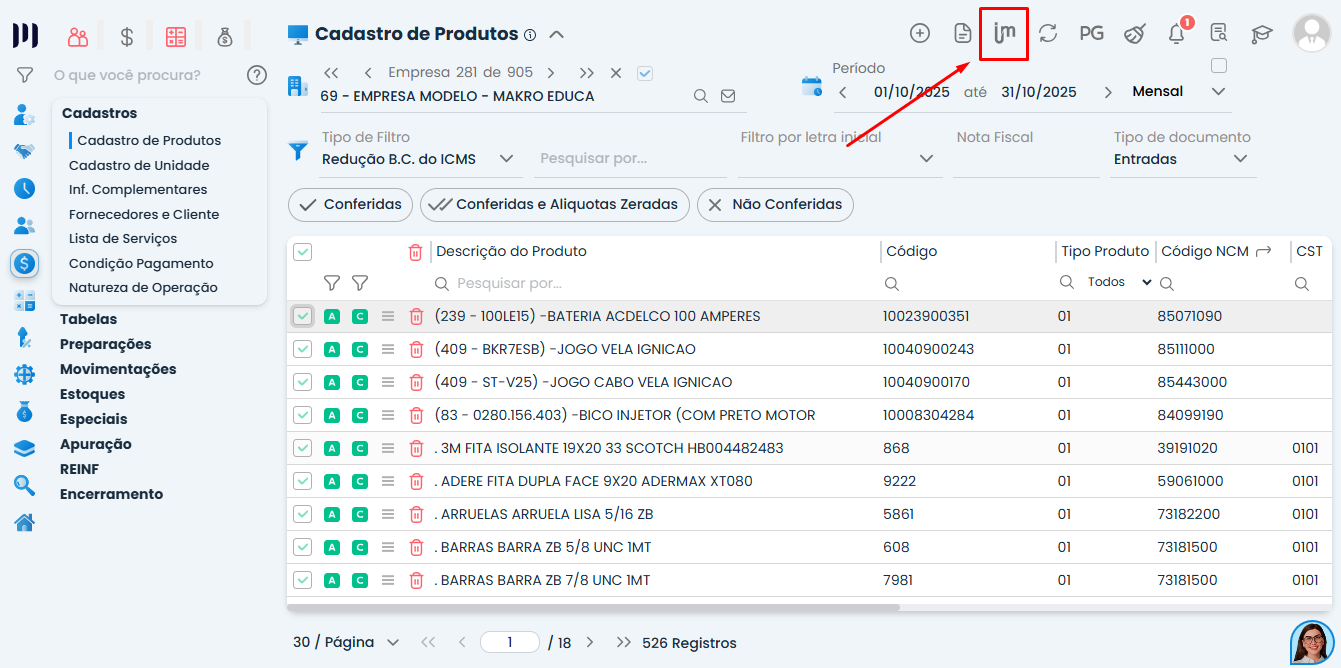This screenshot has height=668, width=1341.
Task: Delete the BATERIA ACDELCO 100 AMPERES row
Action: [x=416, y=317]
